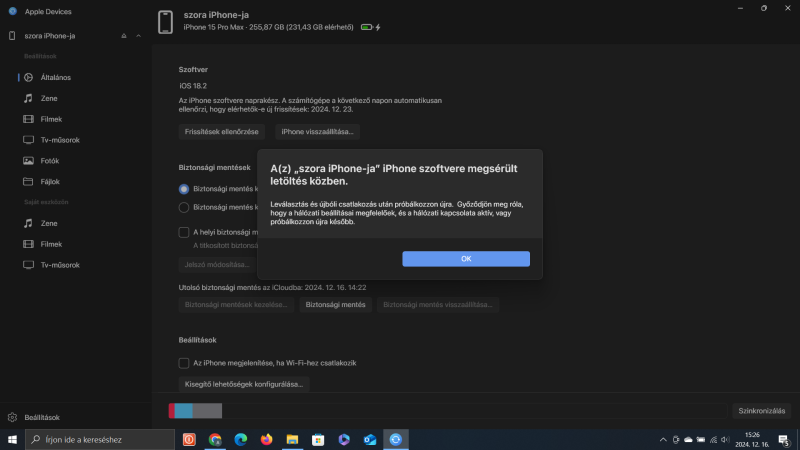Click Biztonsági mentés visszaállítása button
Screen dimensions: 800x450
tap(438, 305)
